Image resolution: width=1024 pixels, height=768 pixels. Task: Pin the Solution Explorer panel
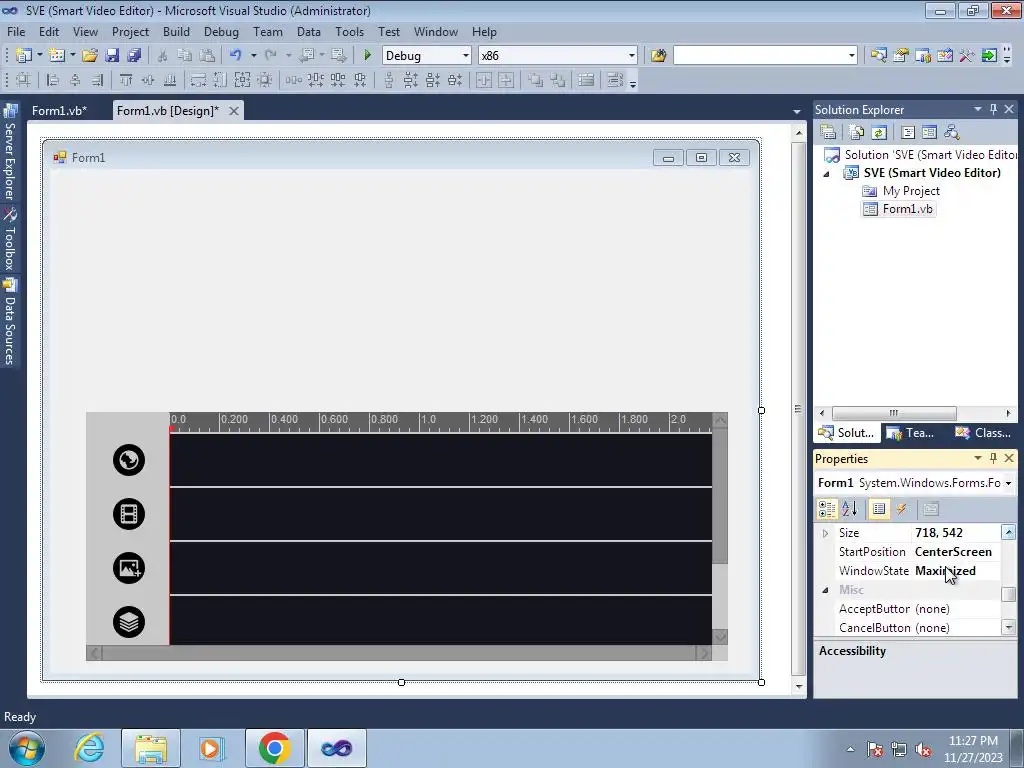[993, 109]
